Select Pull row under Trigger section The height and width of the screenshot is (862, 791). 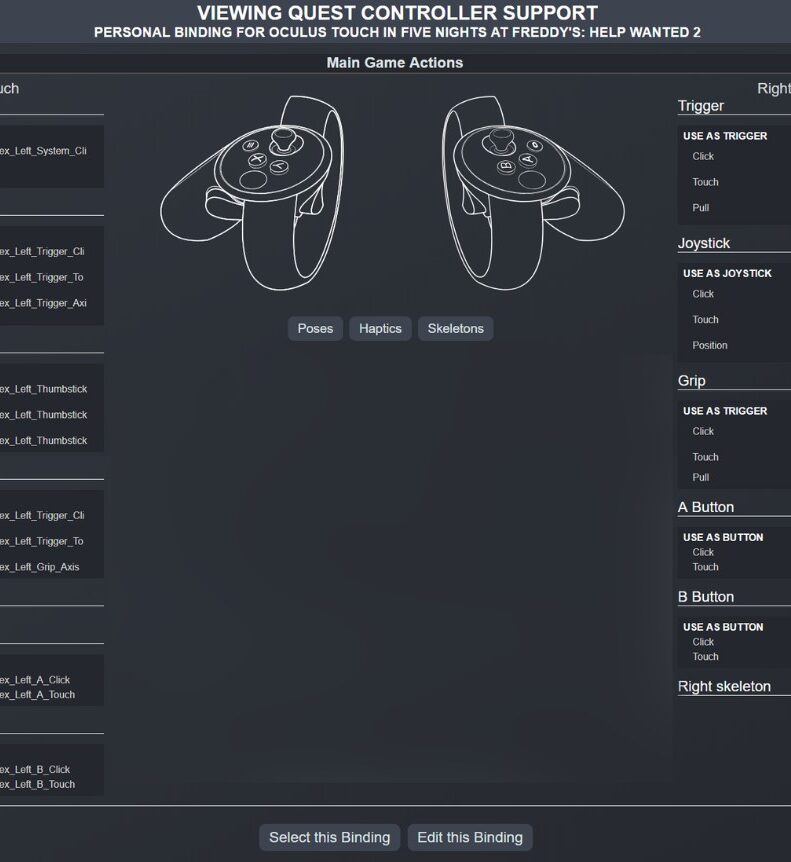tap(700, 208)
